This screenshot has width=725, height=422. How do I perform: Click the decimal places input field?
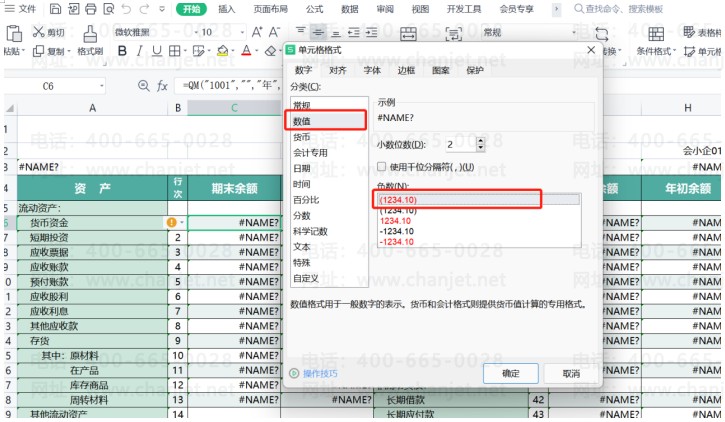(461, 145)
